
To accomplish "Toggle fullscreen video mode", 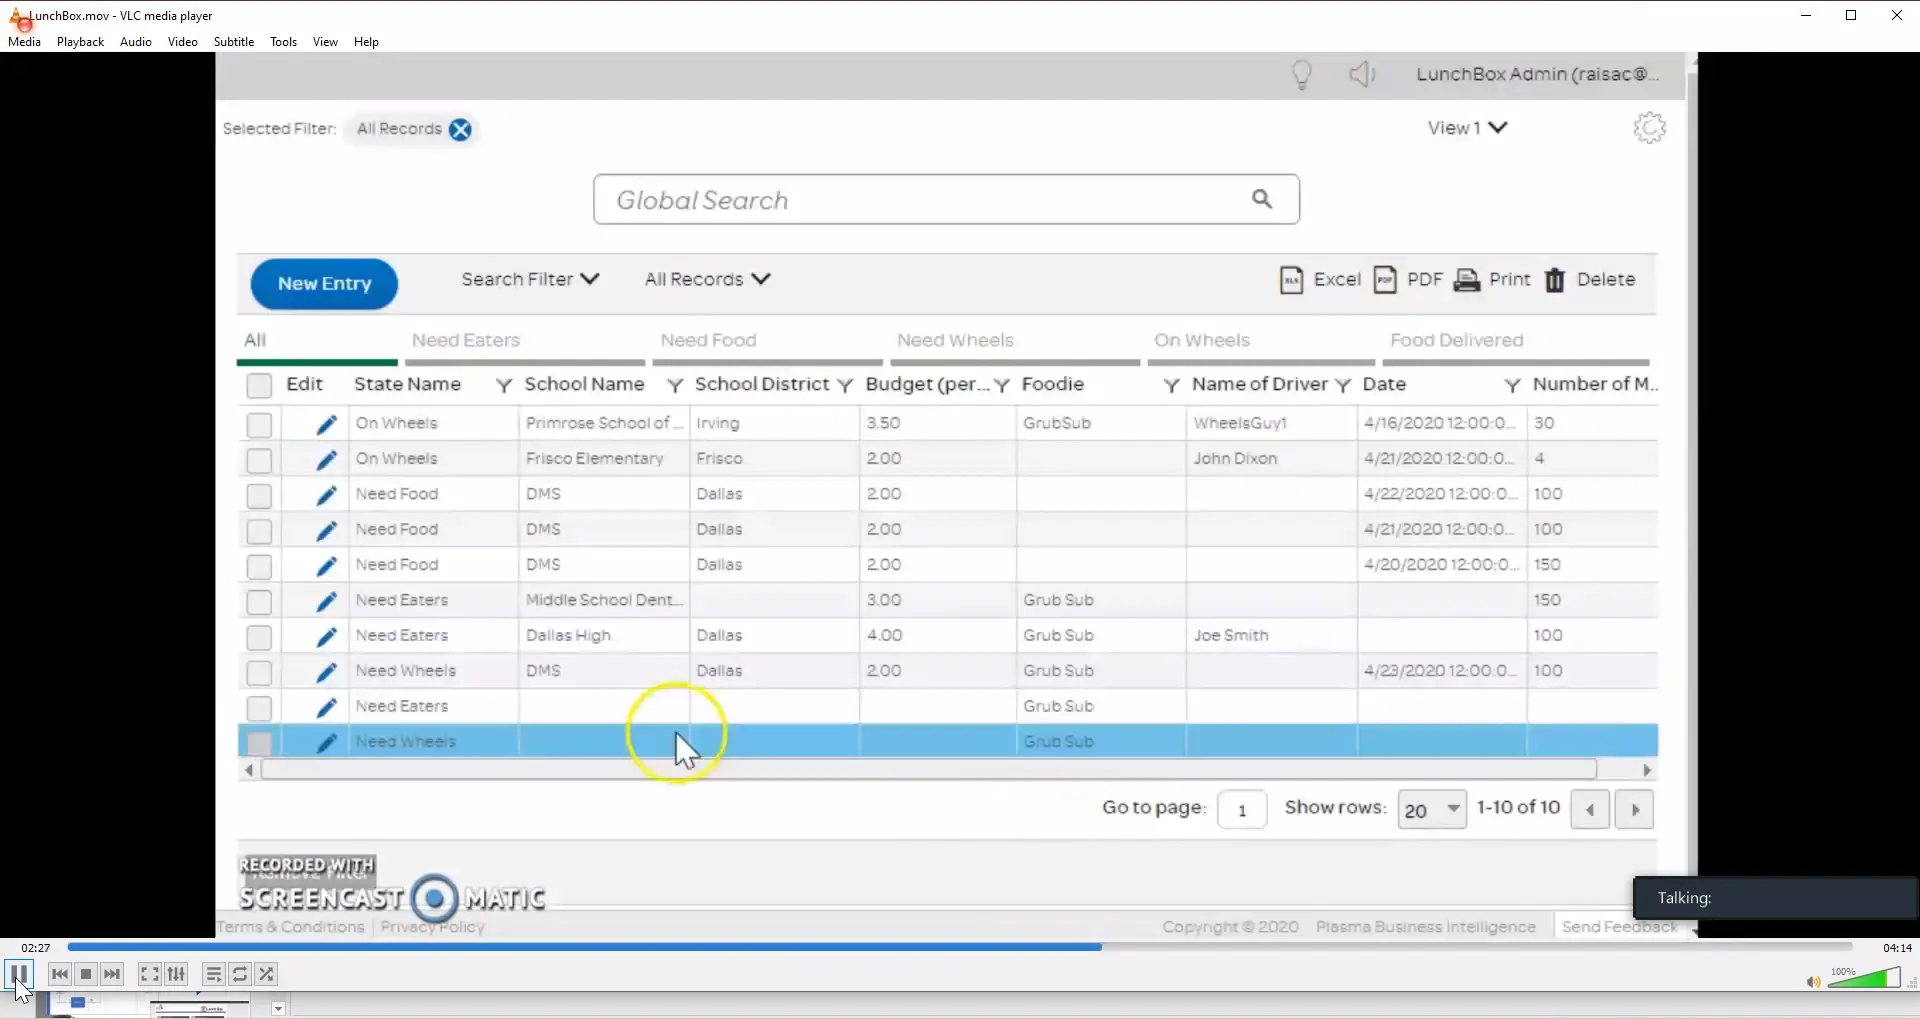I will point(149,974).
